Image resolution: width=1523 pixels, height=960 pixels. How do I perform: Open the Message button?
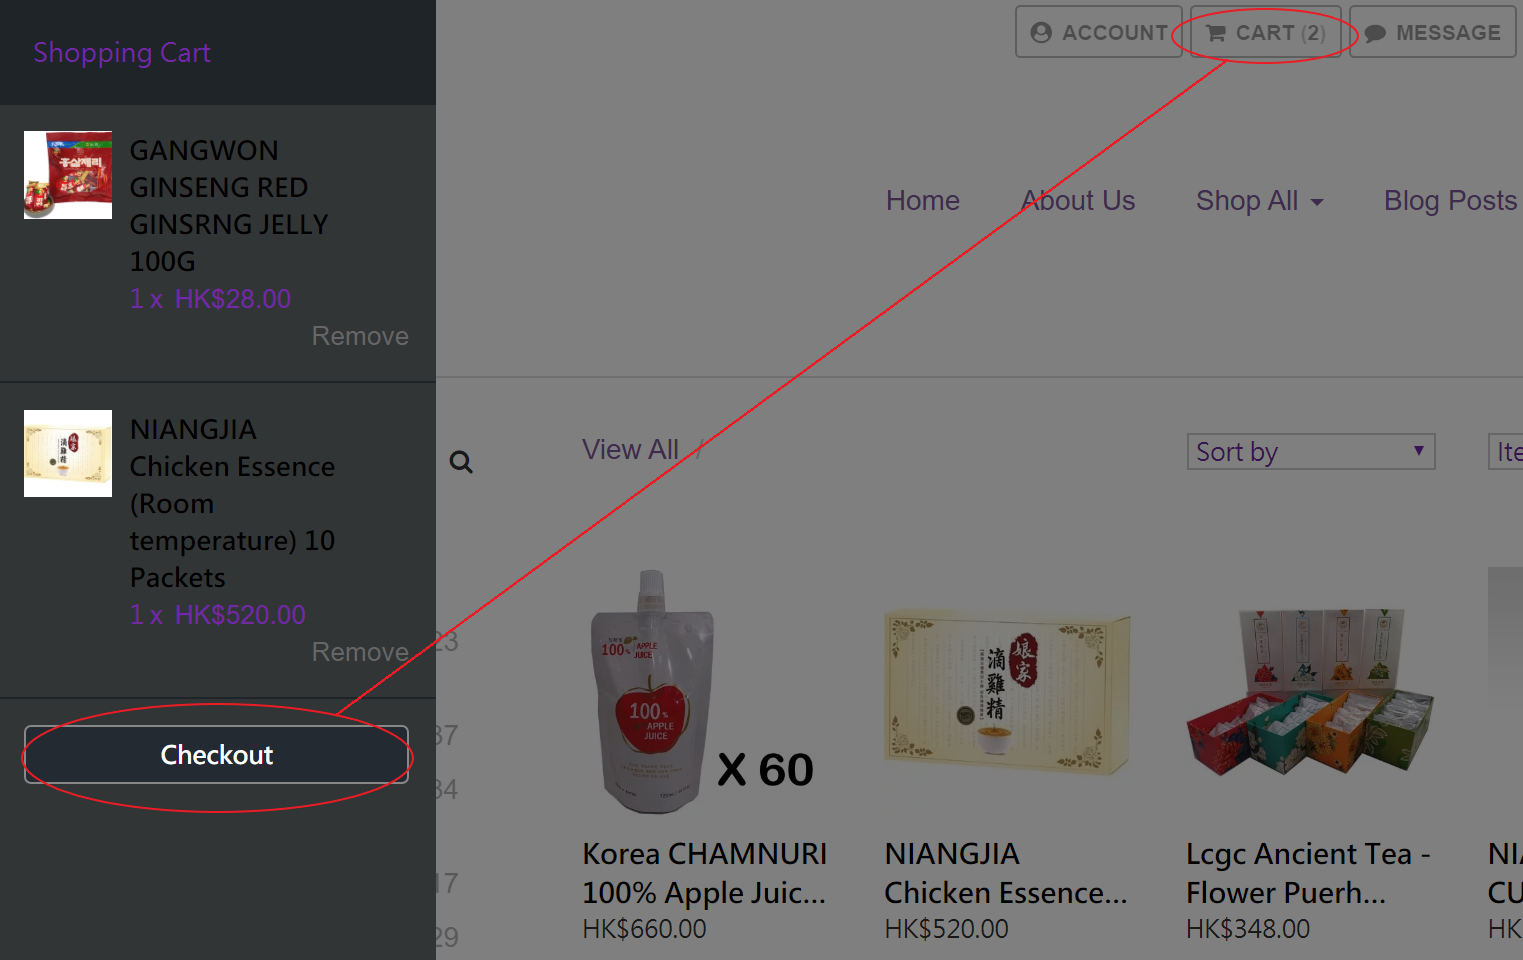point(1432,33)
